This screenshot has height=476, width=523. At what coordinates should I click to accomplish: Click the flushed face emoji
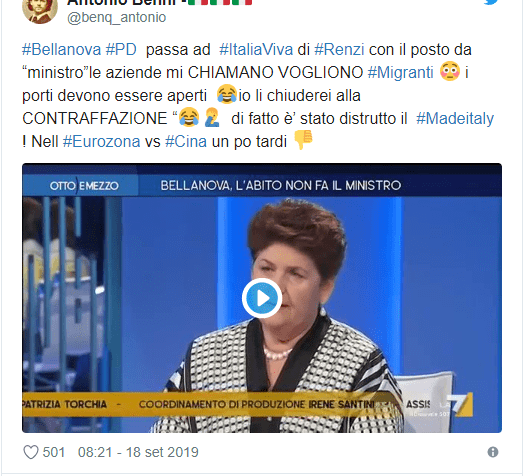[x=450, y=71]
